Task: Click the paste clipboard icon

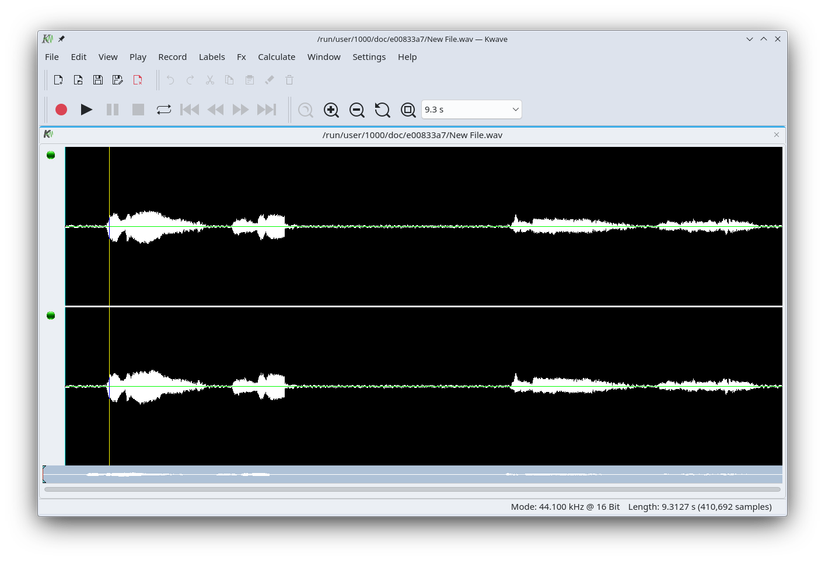Action: [249, 80]
